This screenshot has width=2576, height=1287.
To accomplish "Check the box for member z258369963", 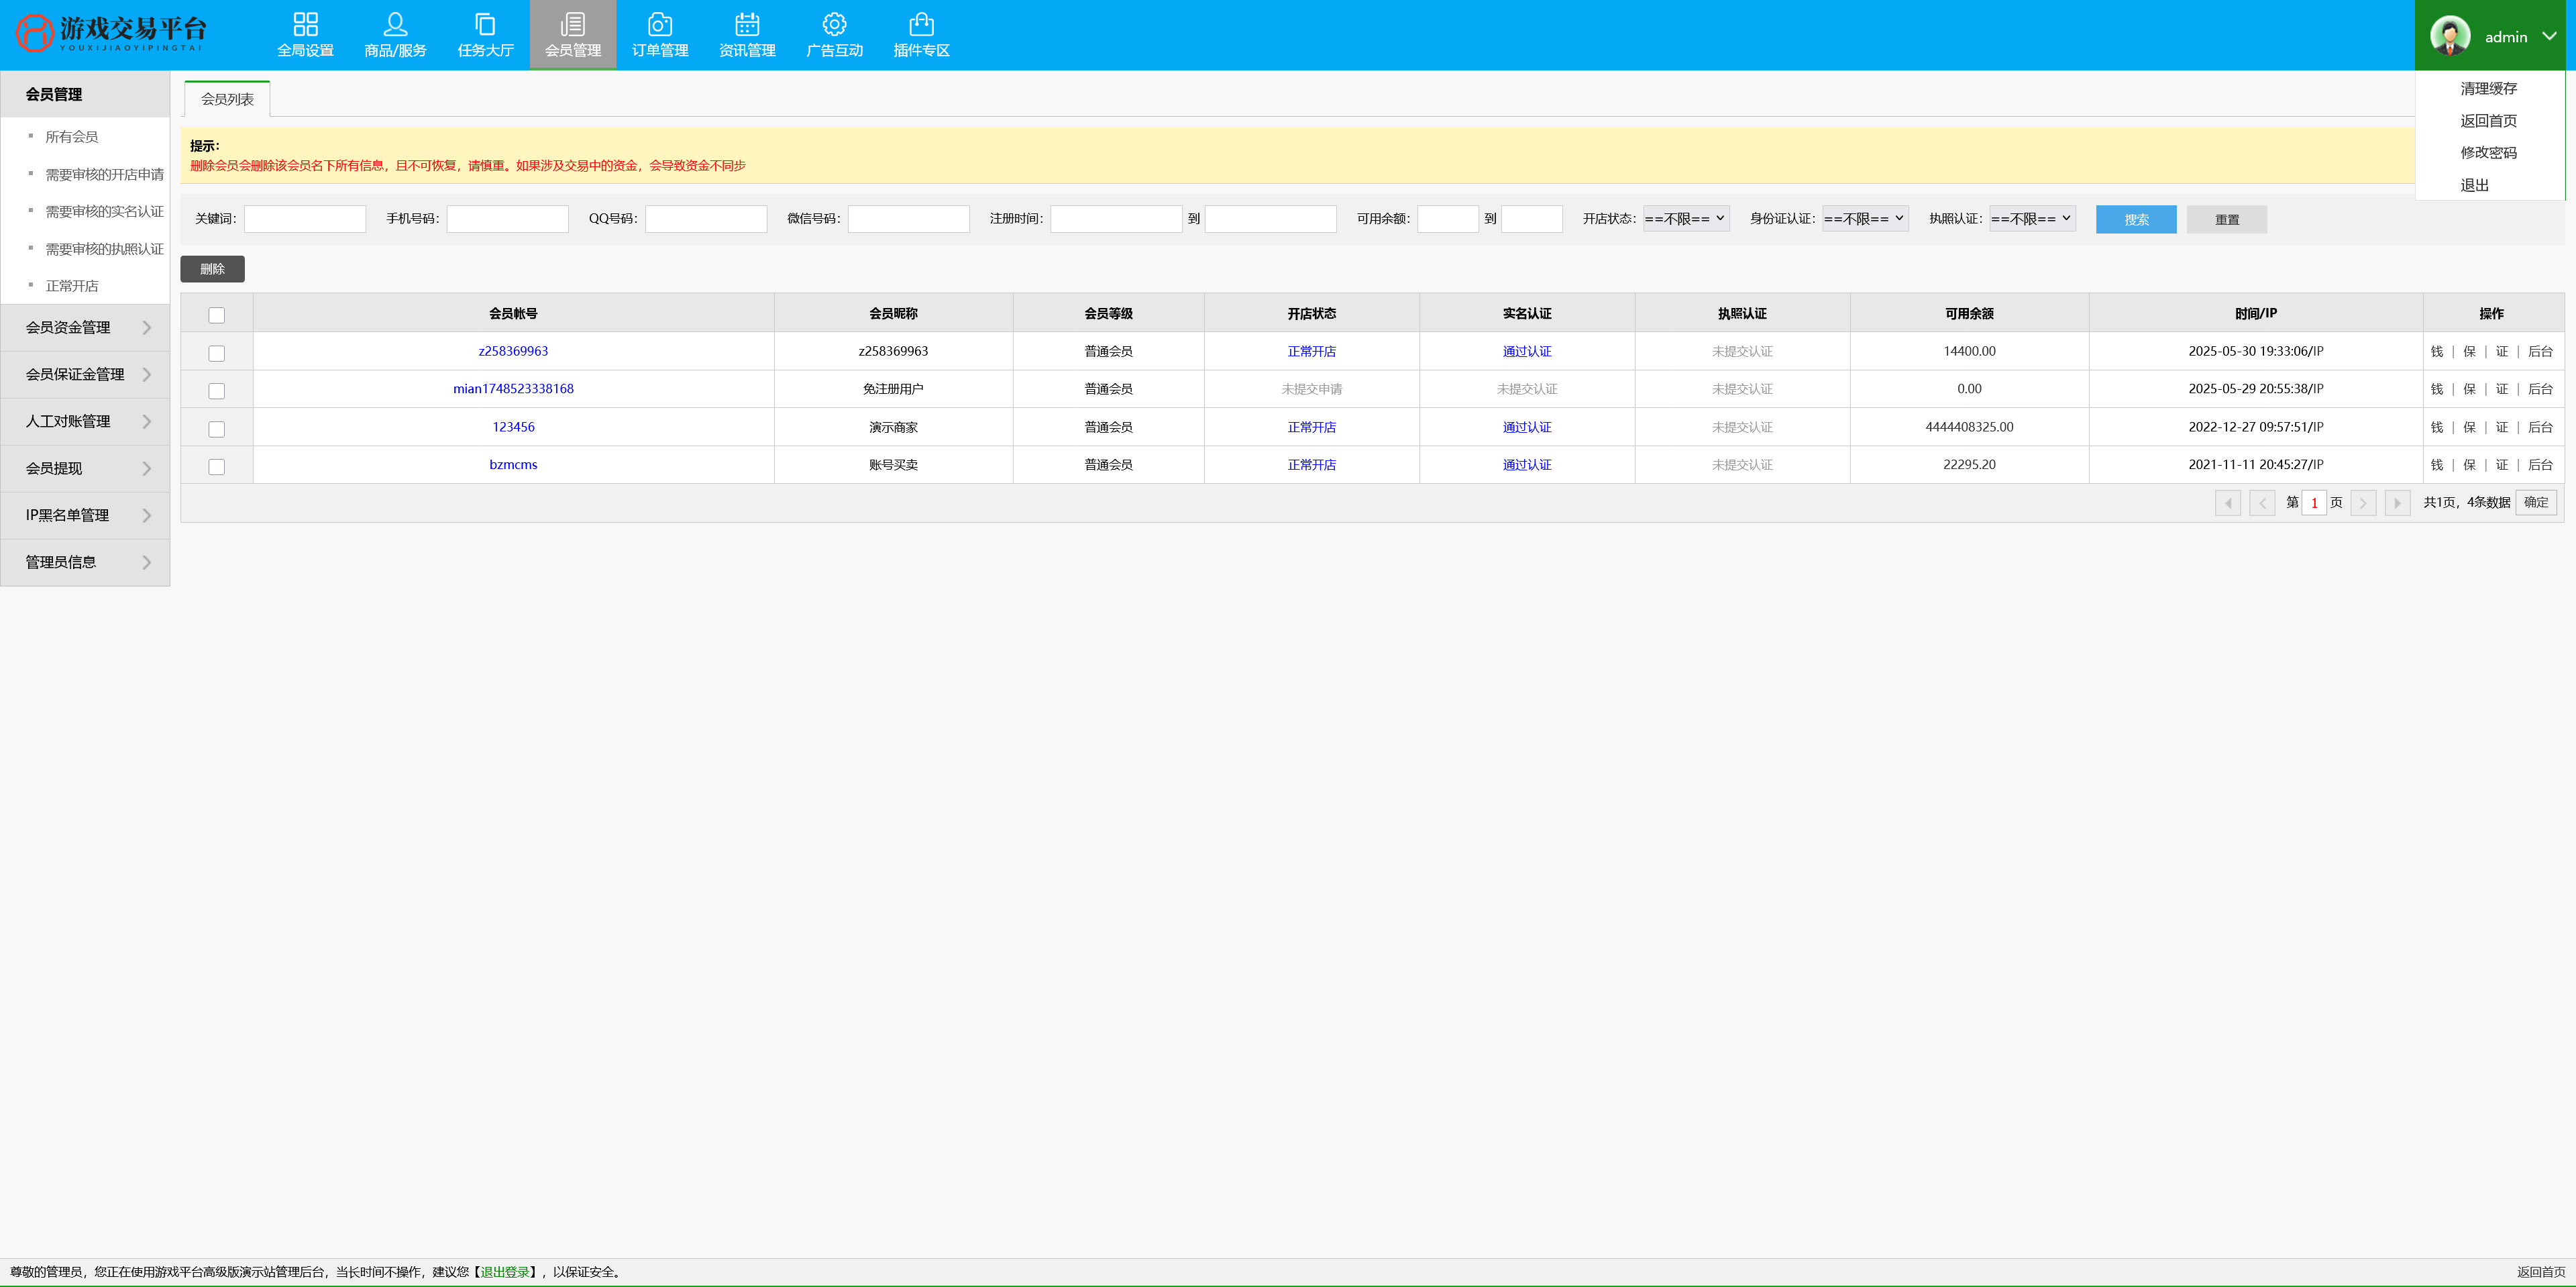I will (x=216, y=353).
